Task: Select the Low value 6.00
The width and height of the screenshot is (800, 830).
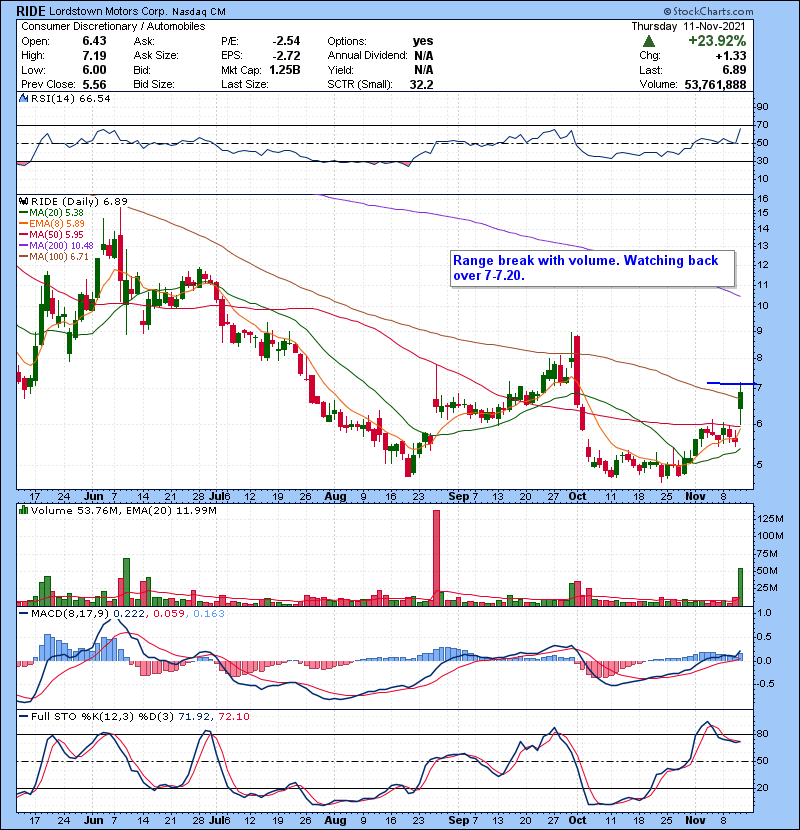Action: click(94, 70)
